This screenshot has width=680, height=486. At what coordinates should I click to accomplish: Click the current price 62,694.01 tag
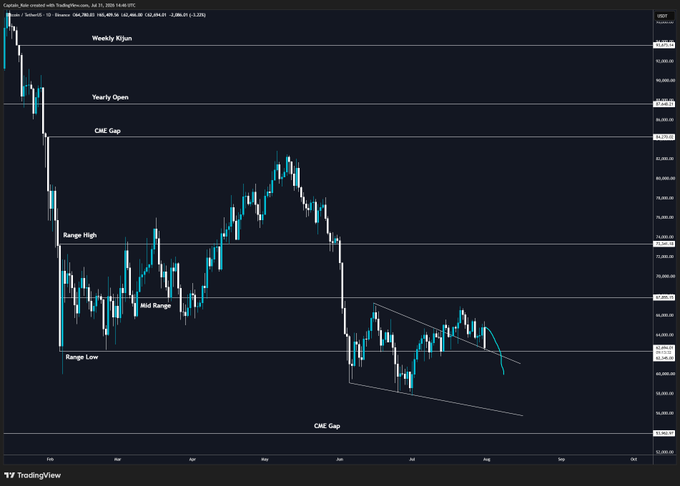click(x=664, y=348)
